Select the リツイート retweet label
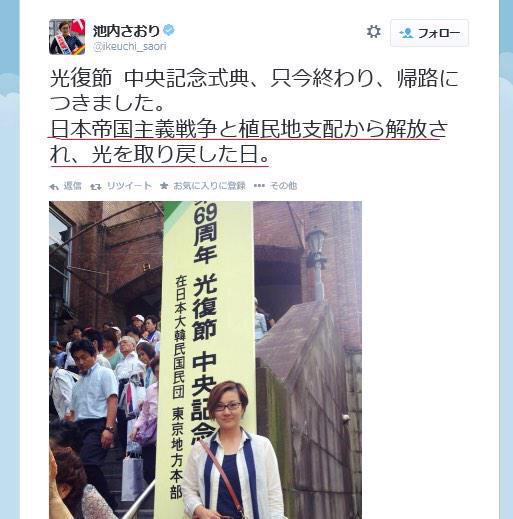The image size is (513, 519). tap(129, 186)
